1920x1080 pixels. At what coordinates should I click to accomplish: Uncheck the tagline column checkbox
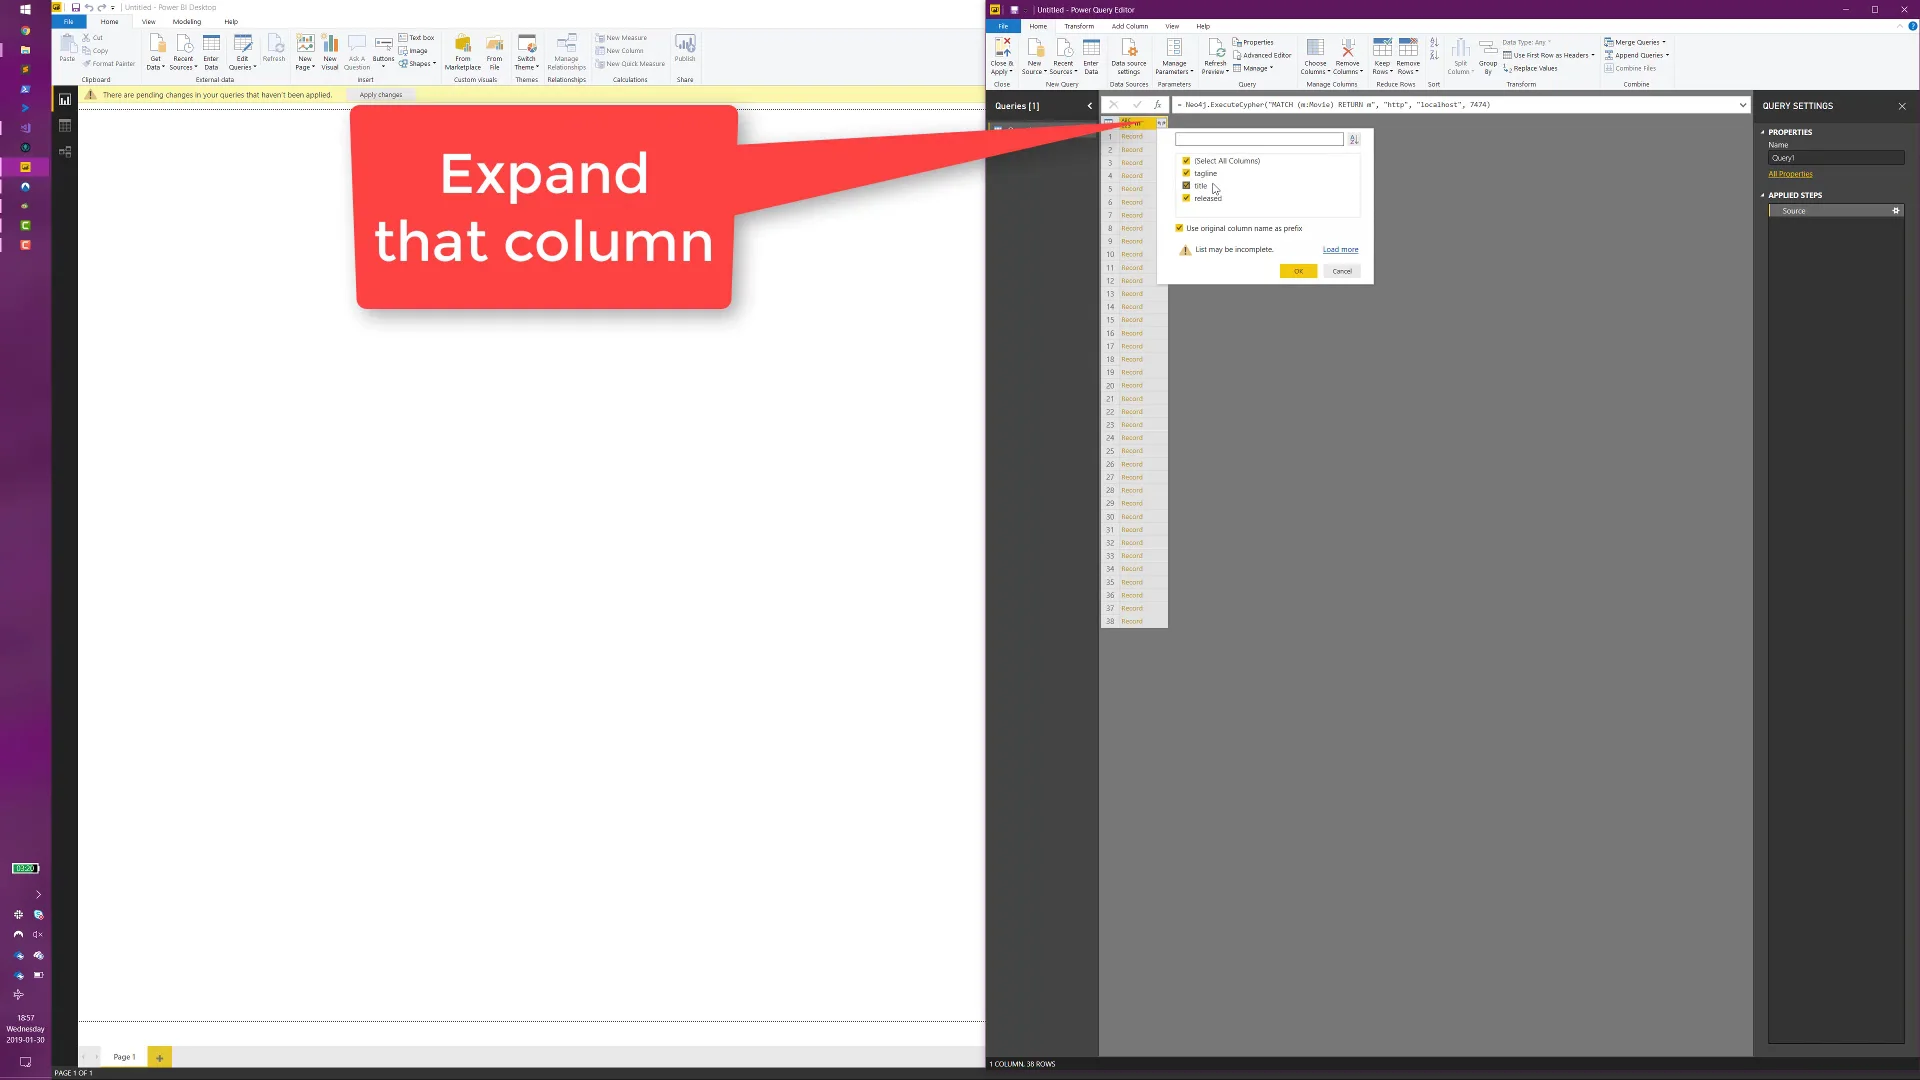1186,174
